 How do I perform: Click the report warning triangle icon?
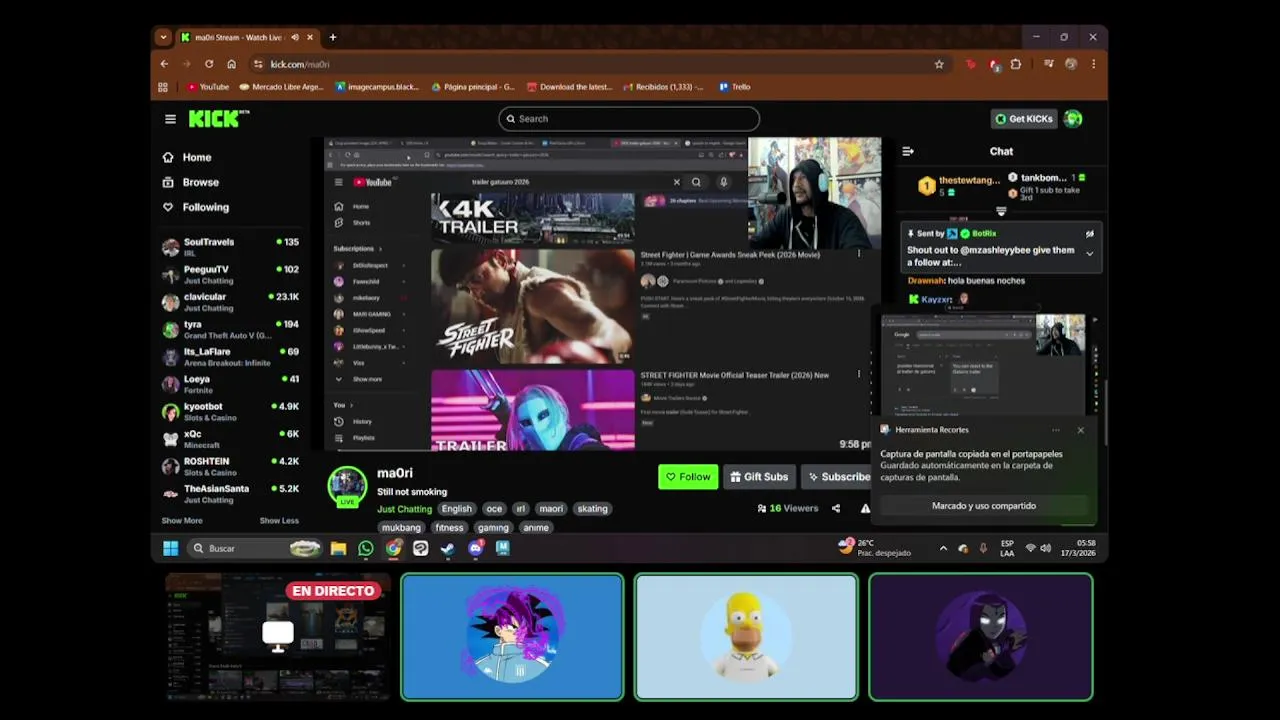click(x=865, y=508)
